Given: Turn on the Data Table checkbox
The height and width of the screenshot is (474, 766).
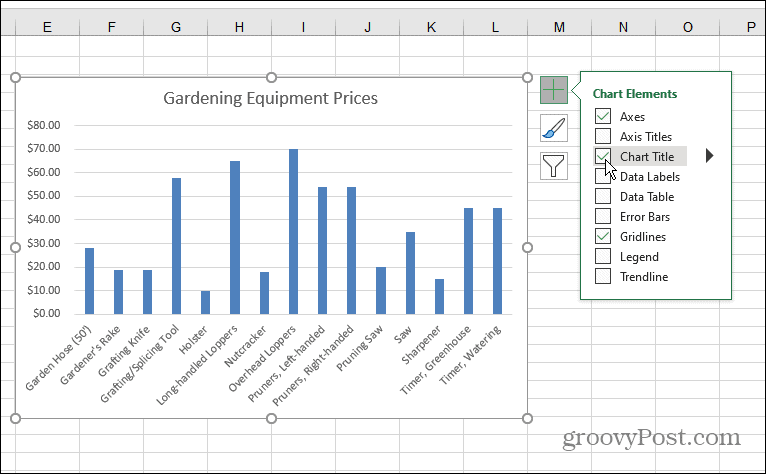Looking at the screenshot, I should coord(603,197).
